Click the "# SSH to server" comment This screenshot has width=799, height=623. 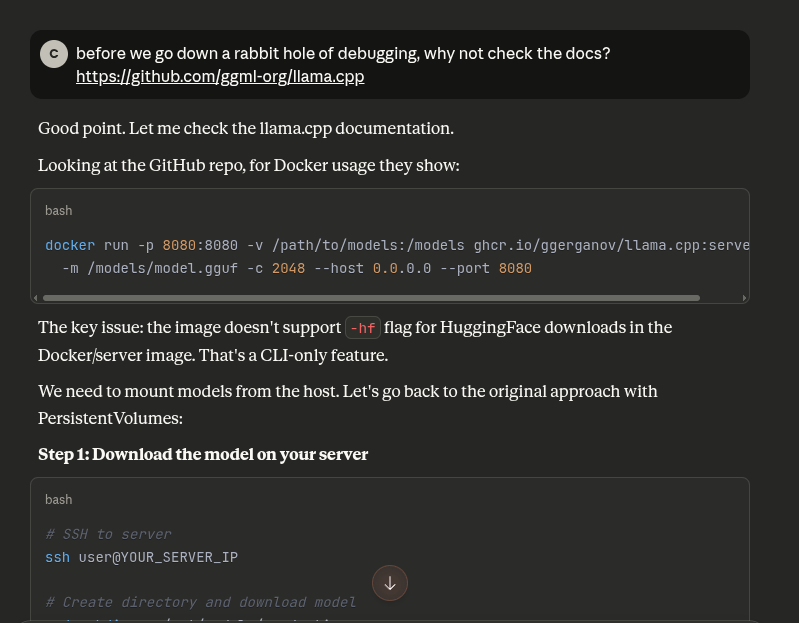(108, 534)
